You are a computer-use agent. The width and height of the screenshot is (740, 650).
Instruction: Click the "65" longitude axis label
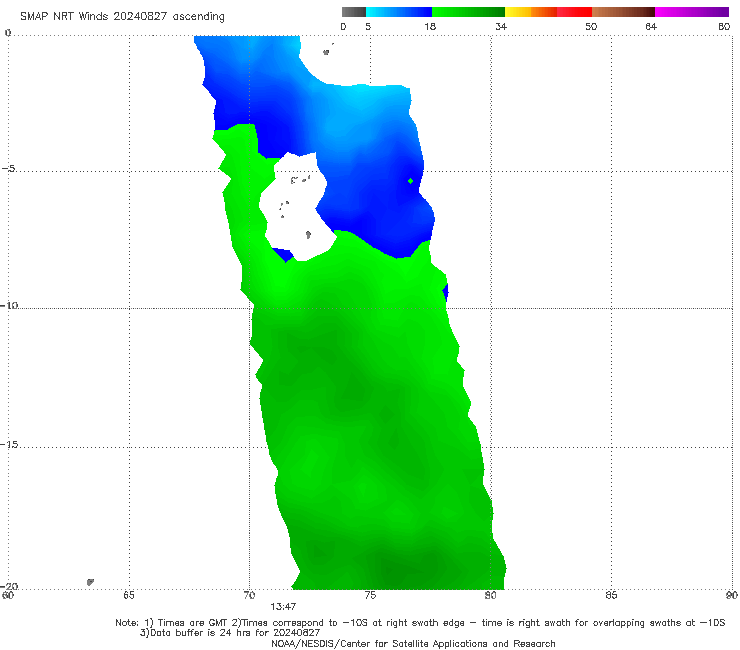point(129,595)
